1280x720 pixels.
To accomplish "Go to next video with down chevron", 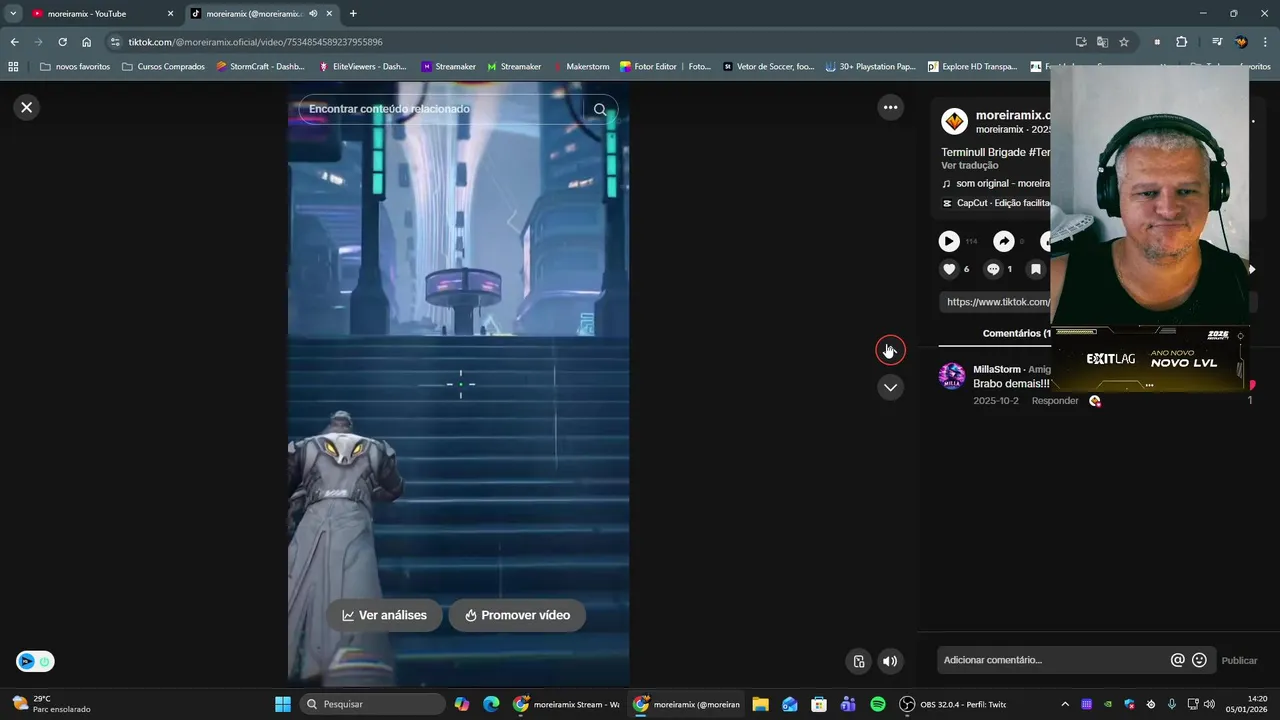I will pos(890,387).
